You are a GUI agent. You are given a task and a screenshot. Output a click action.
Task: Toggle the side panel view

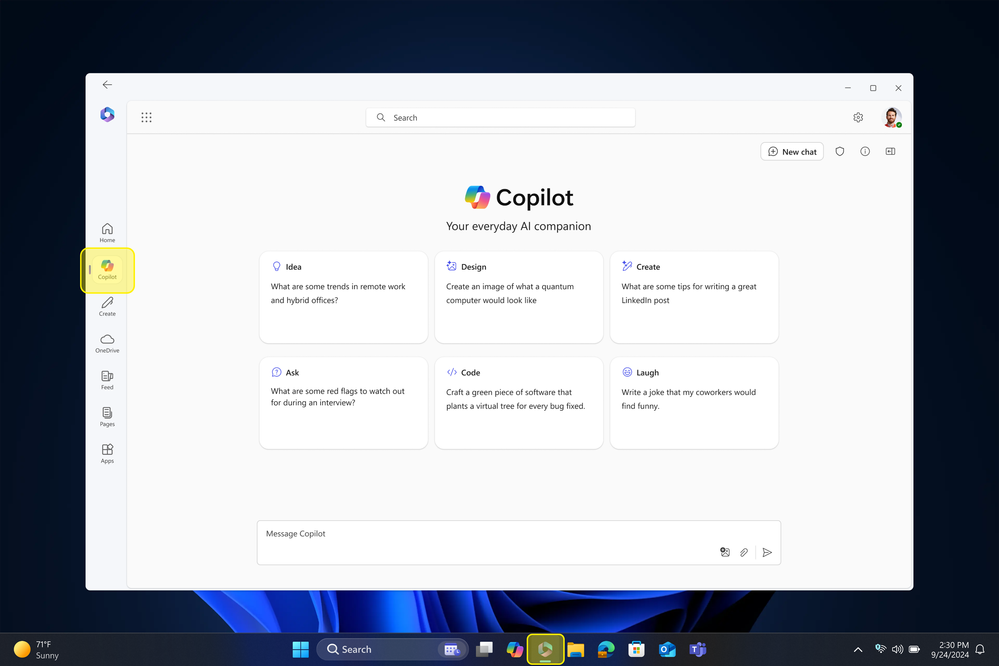click(890, 151)
